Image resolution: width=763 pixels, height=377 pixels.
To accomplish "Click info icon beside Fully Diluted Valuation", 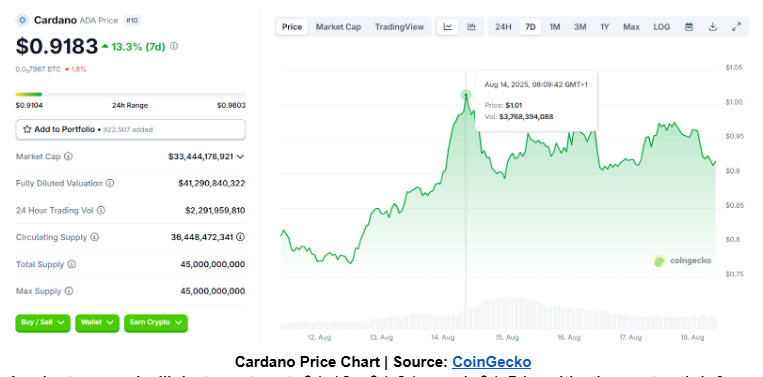I will click(110, 183).
